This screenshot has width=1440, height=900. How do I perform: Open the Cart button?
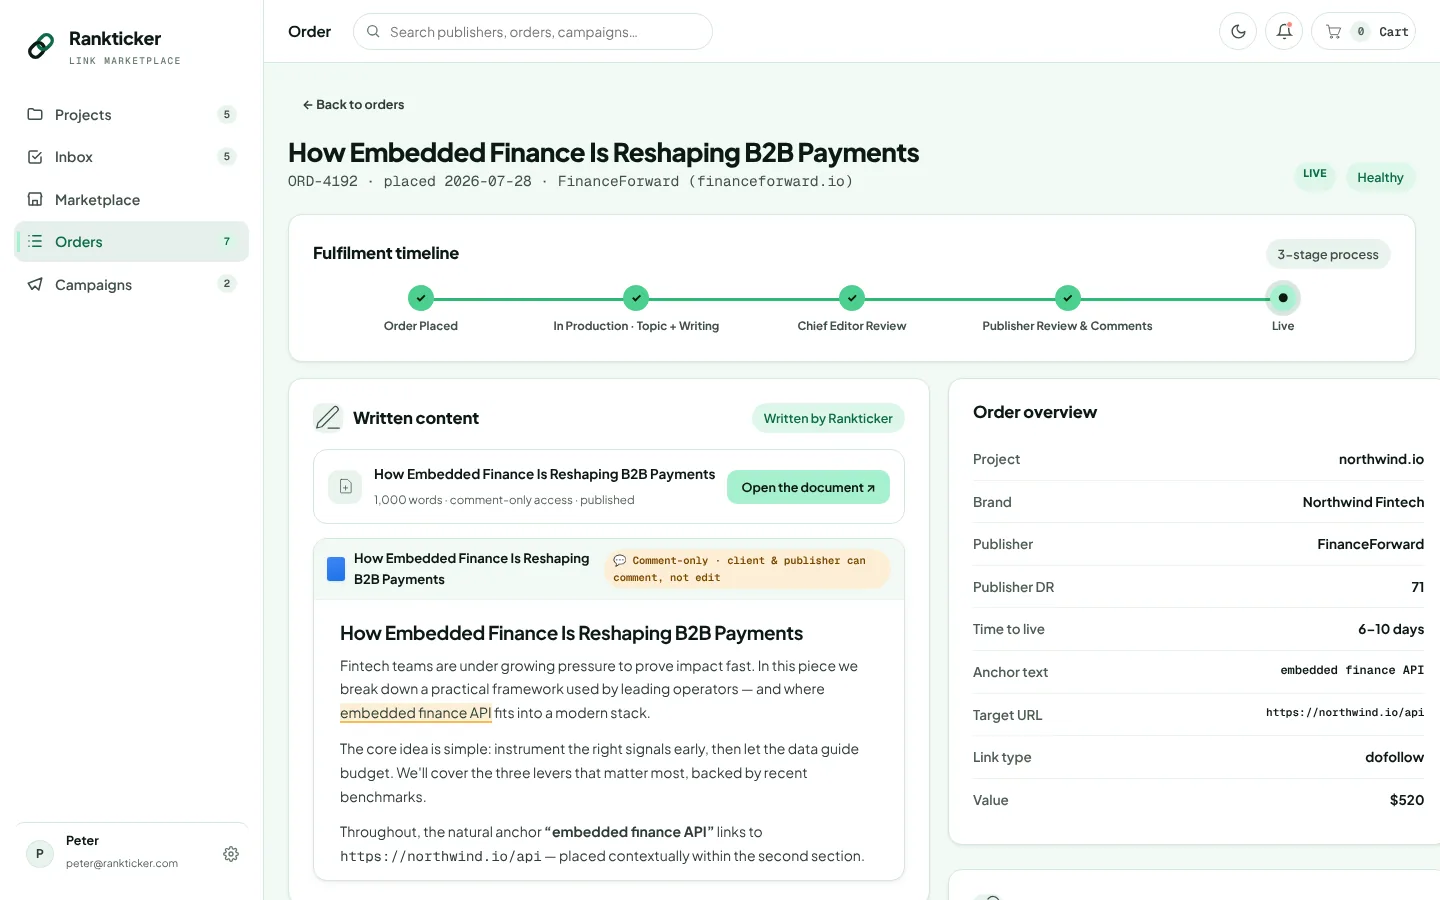(1363, 32)
